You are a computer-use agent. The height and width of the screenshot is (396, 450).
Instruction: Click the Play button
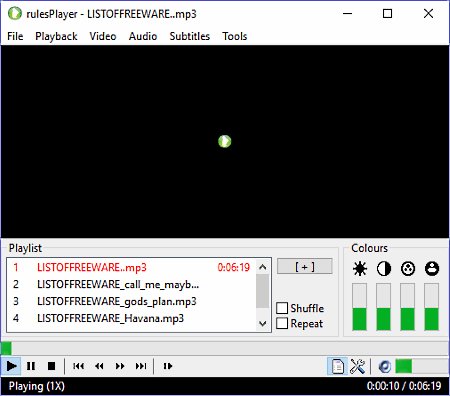click(x=11, y=366)
